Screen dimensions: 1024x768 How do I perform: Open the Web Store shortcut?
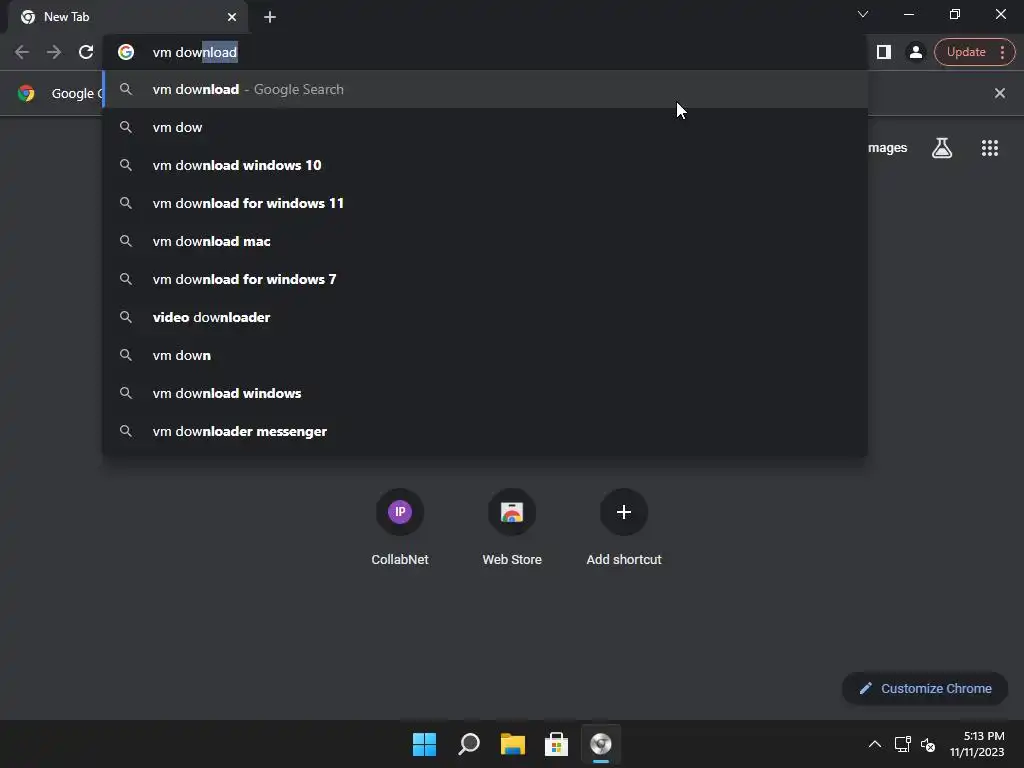(x=512, y=528)
